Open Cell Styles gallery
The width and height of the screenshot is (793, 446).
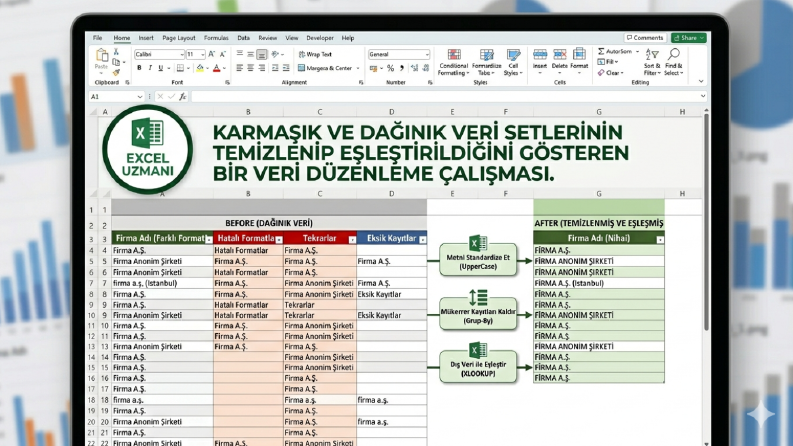[513, 62]
